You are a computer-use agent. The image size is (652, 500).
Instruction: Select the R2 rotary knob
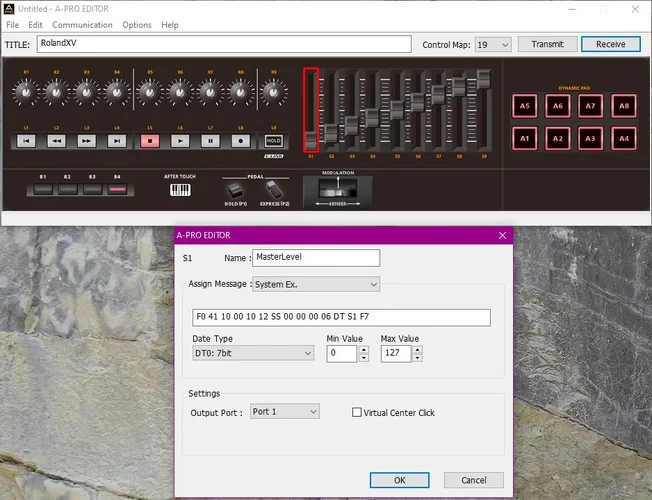[56, 92]
